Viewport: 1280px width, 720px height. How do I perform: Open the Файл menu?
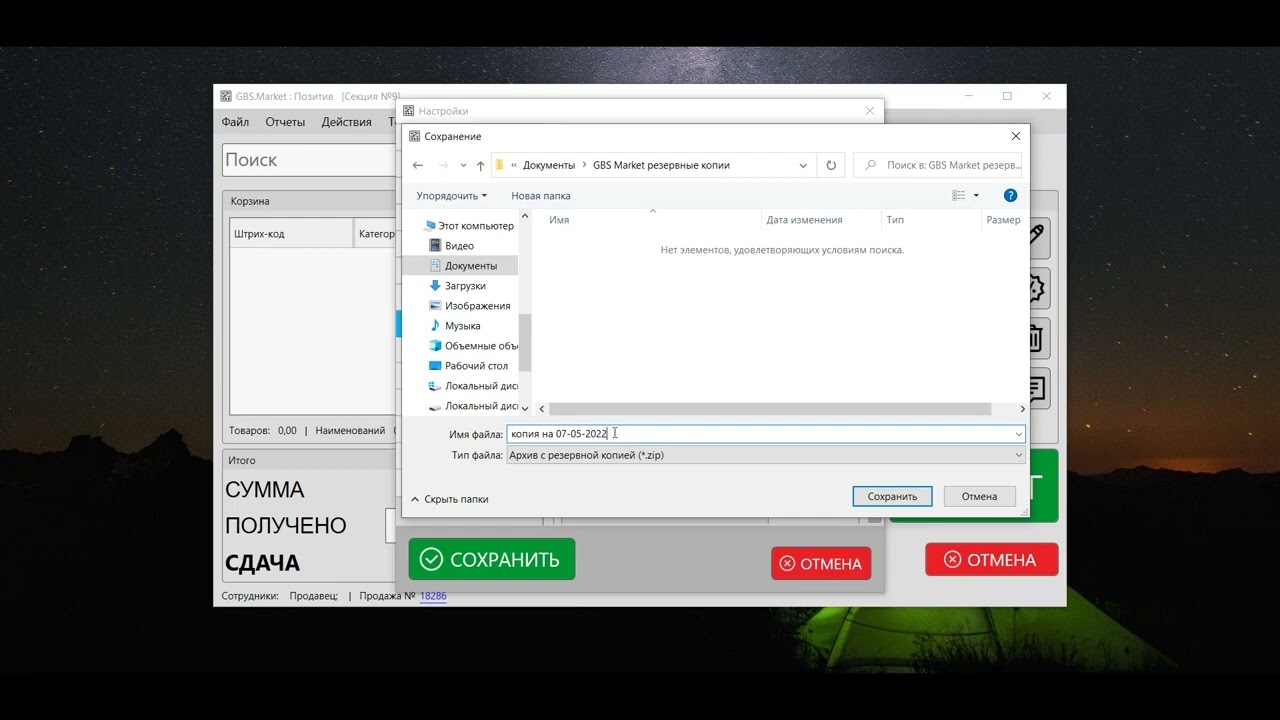[x=235, y=122]
